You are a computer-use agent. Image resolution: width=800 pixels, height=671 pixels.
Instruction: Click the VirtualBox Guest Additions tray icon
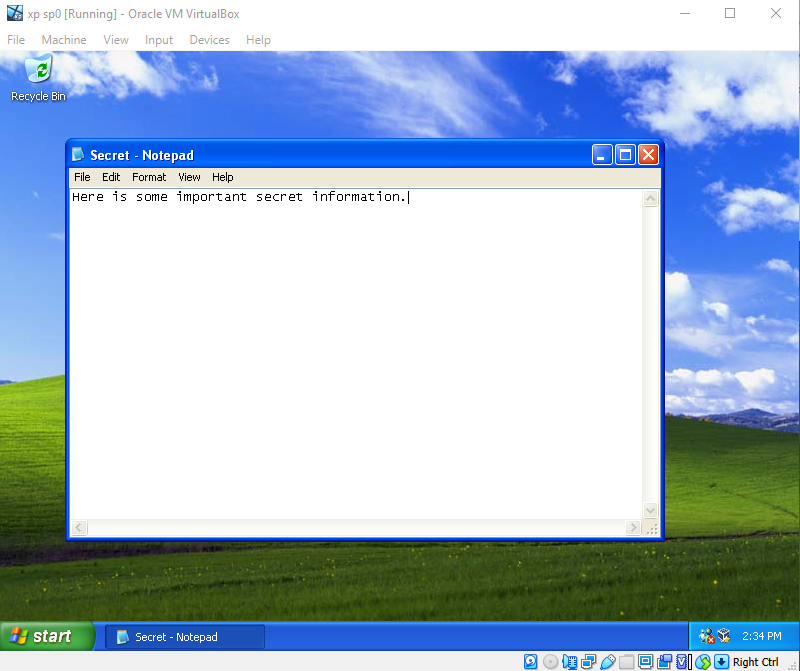pos(724,636)
